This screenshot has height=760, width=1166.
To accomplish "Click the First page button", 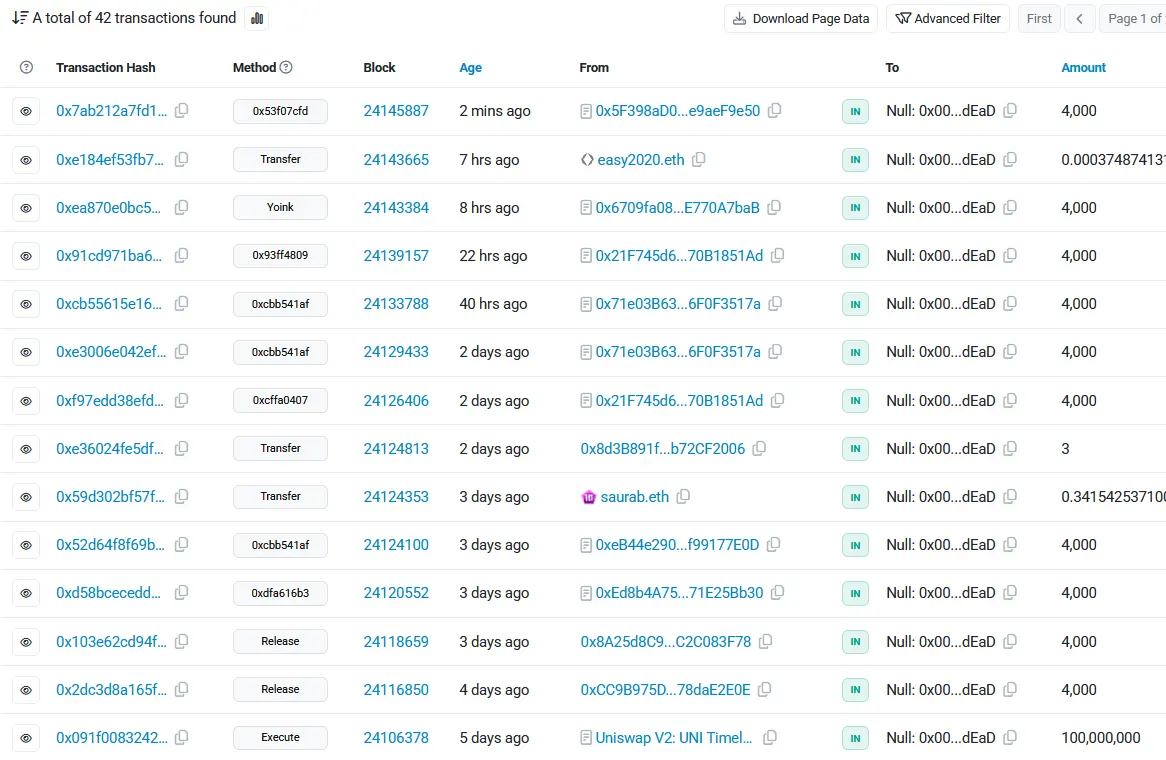I will point(1039,19).
